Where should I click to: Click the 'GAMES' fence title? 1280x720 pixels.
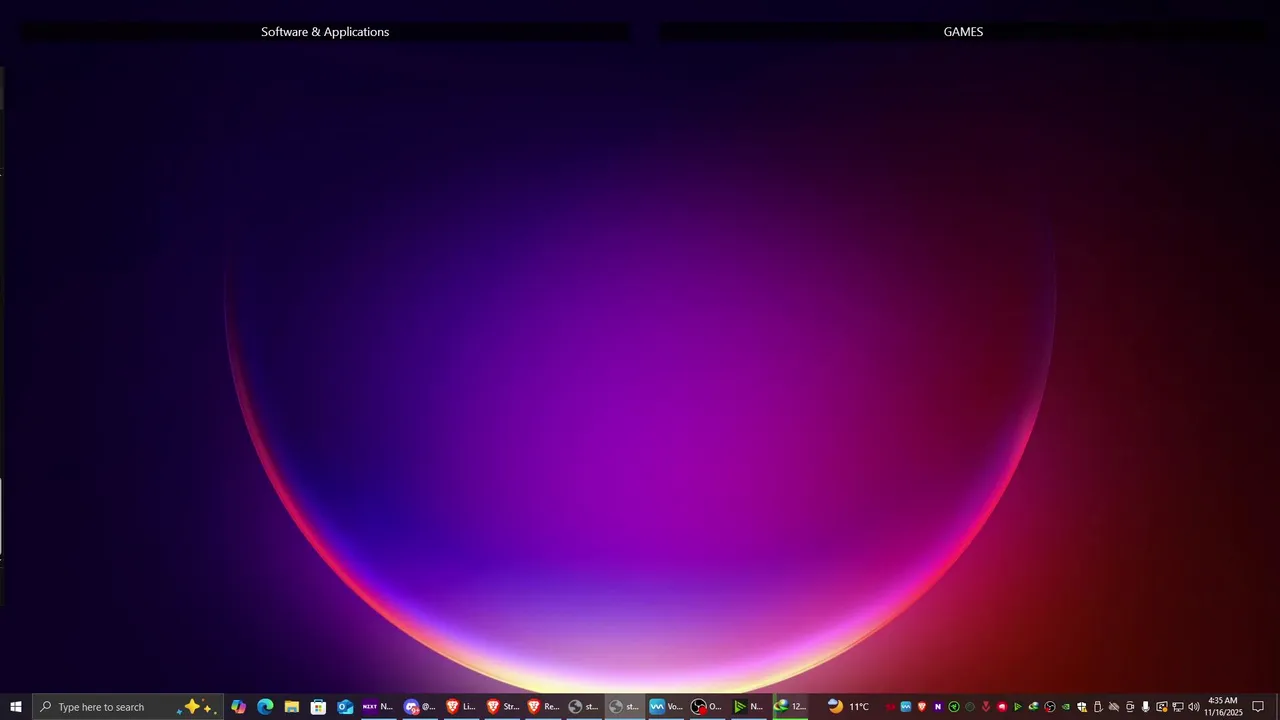pyautogui.click(x=963, y=32)
